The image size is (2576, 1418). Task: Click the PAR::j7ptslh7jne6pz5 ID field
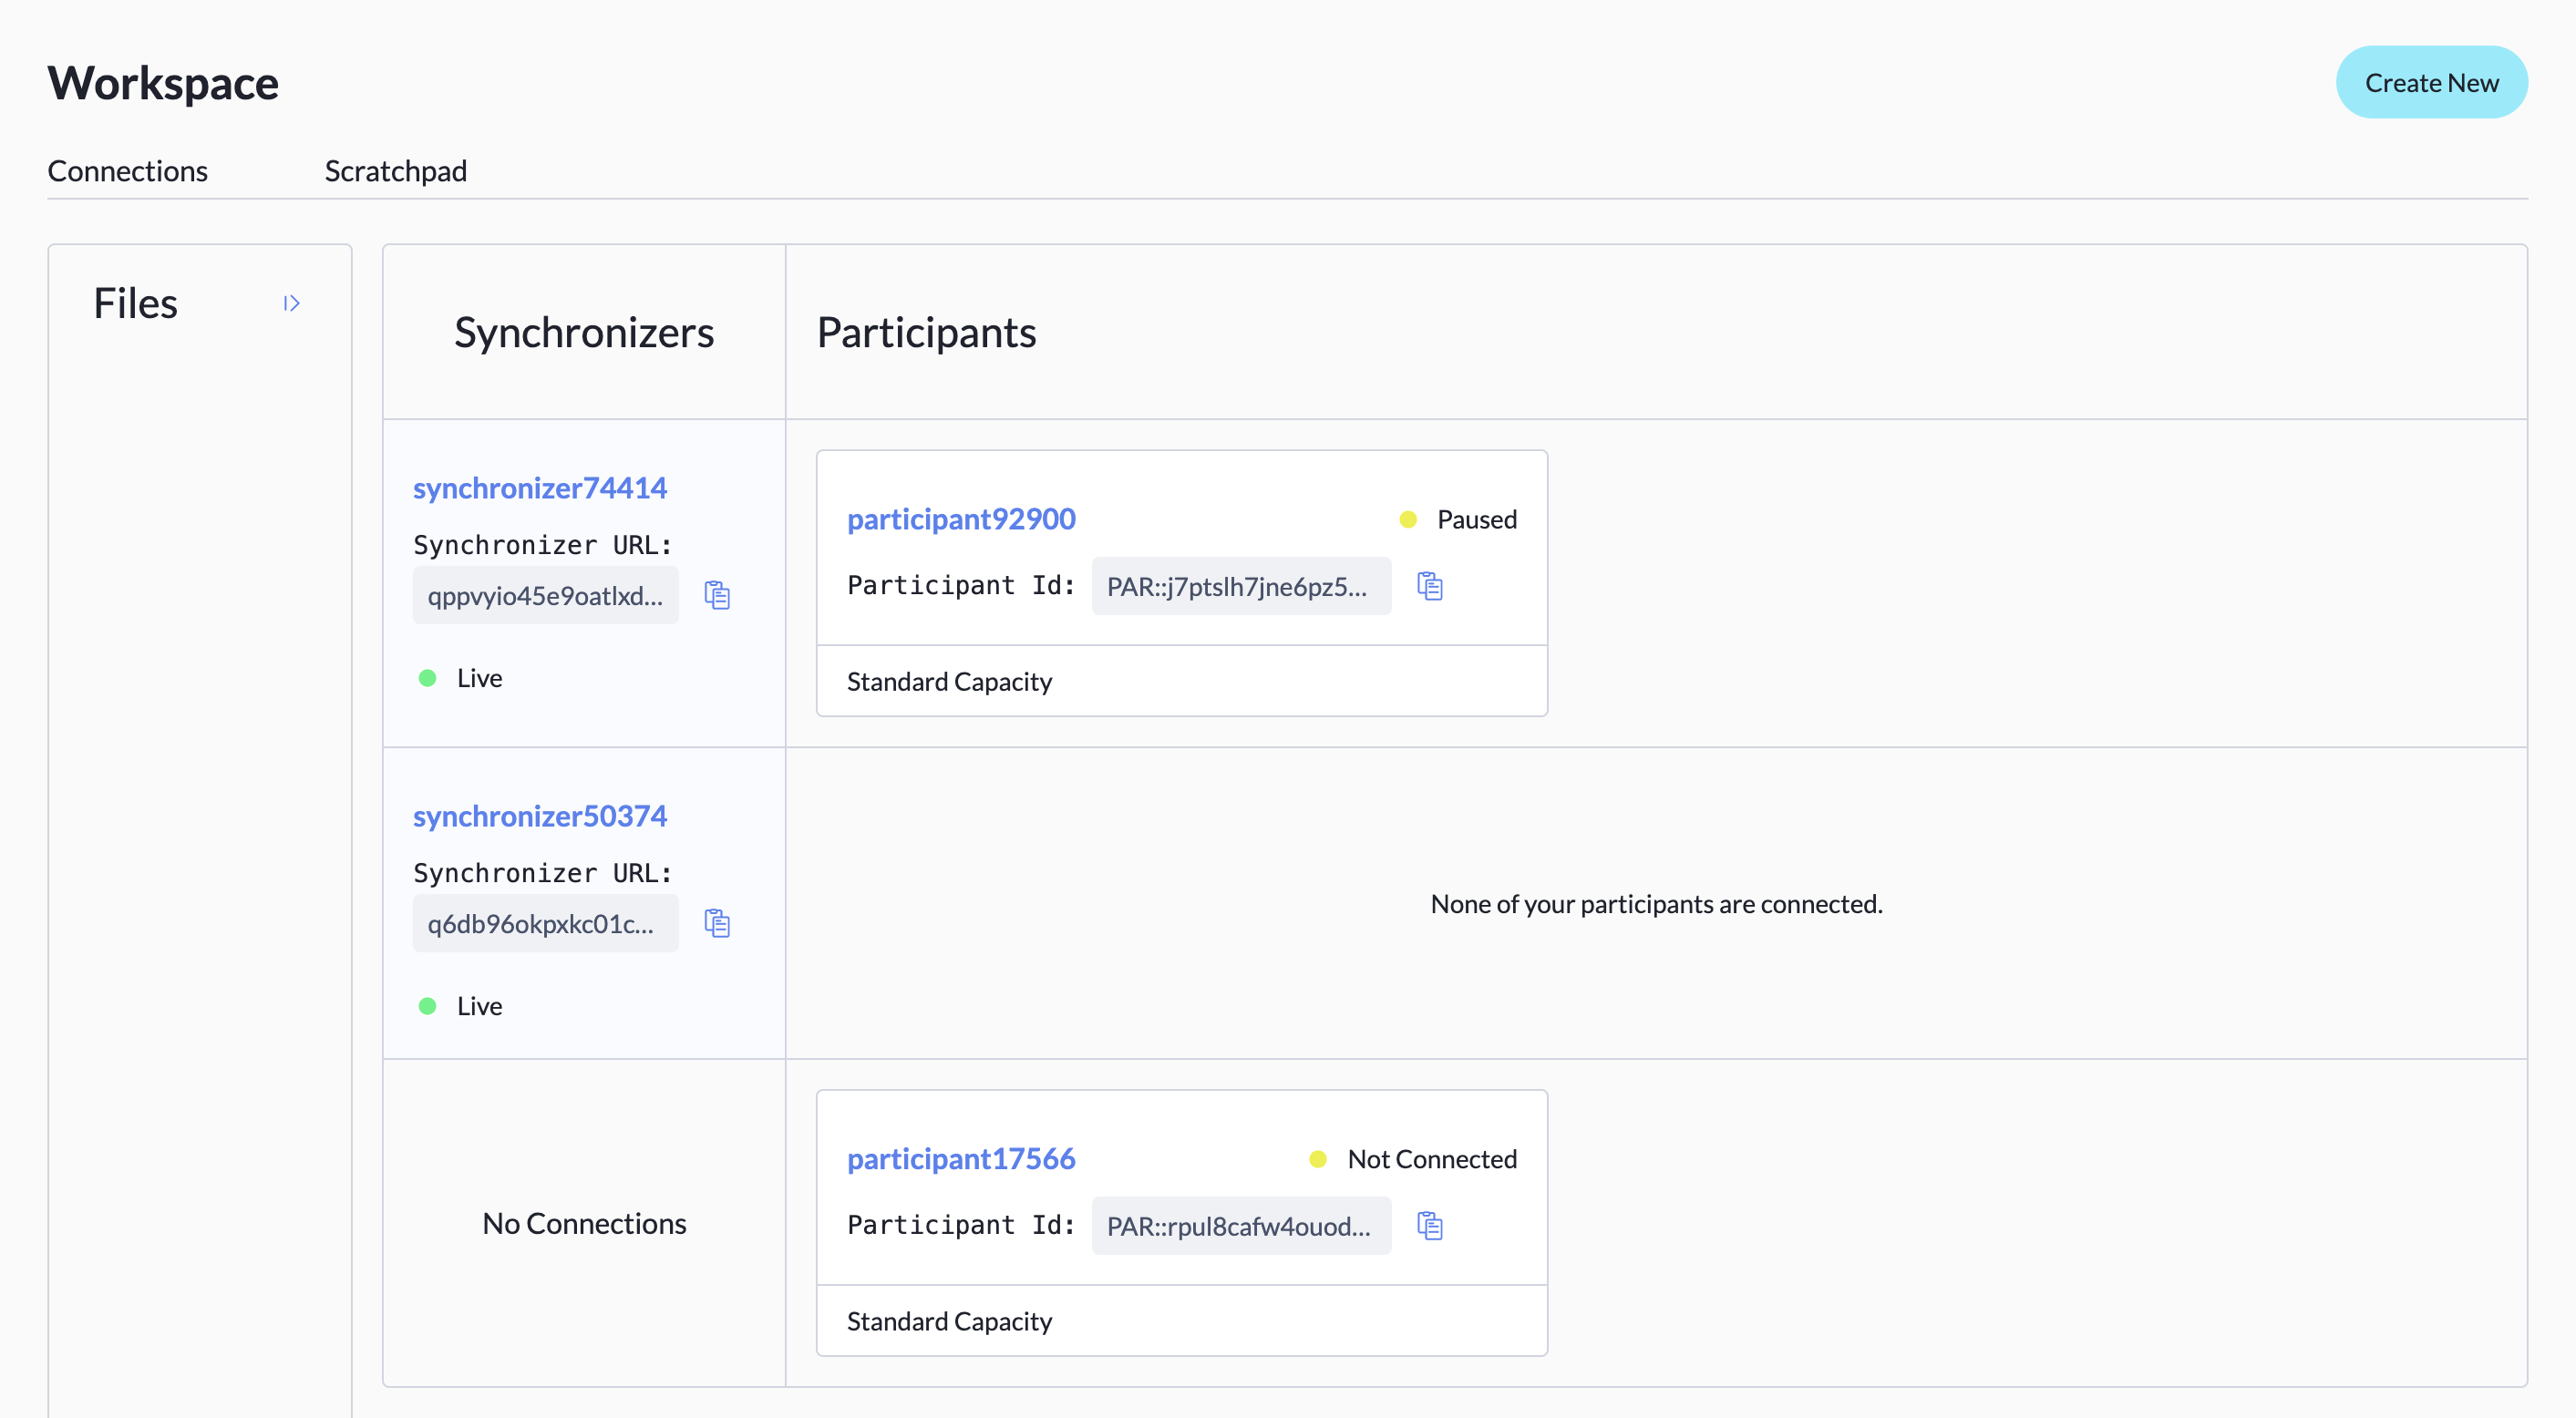(x=1240, y=587)
